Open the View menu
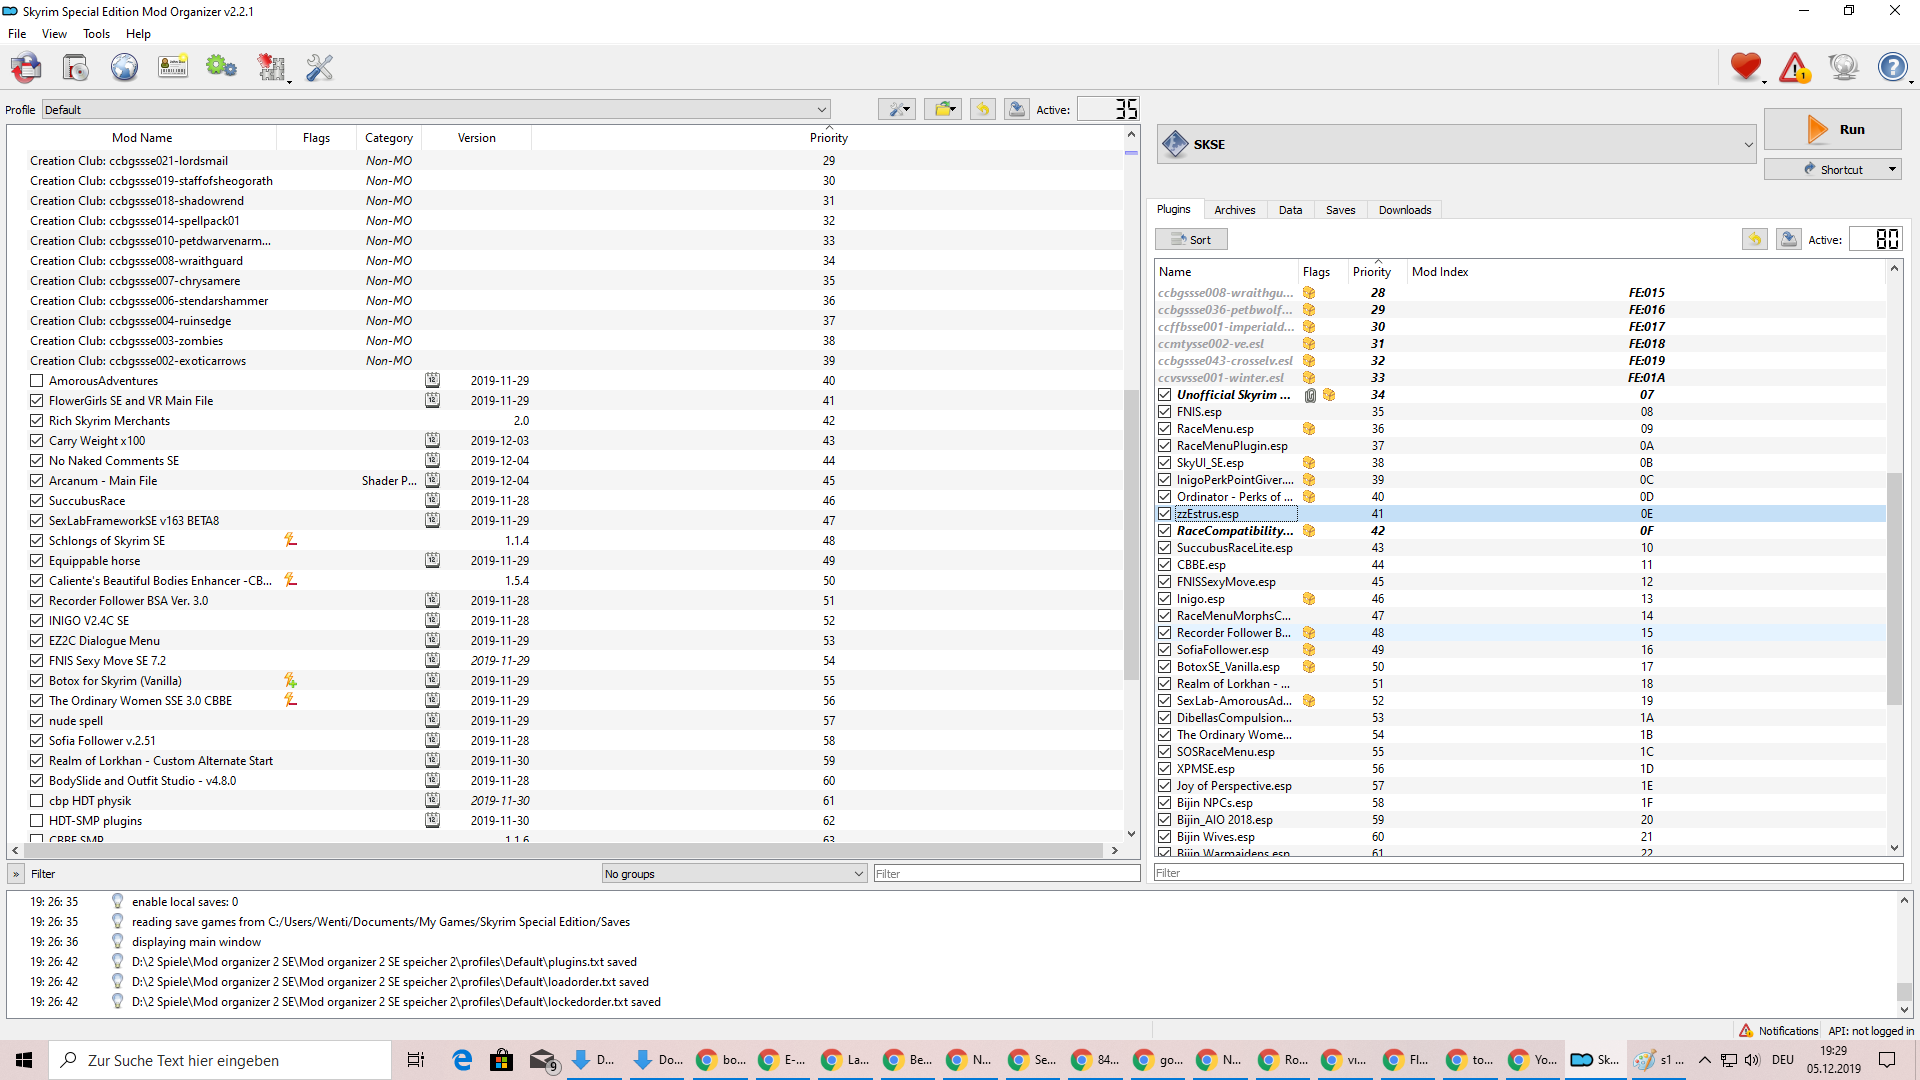 coord(54,34)
